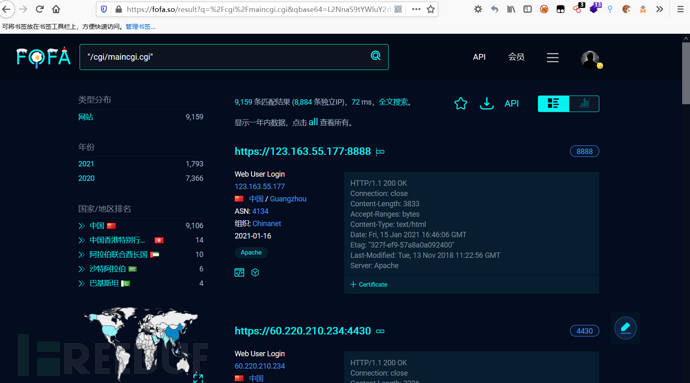Switch to list view toggle
The height and width of the screenshot is (383, 690).
coord(553,103)
